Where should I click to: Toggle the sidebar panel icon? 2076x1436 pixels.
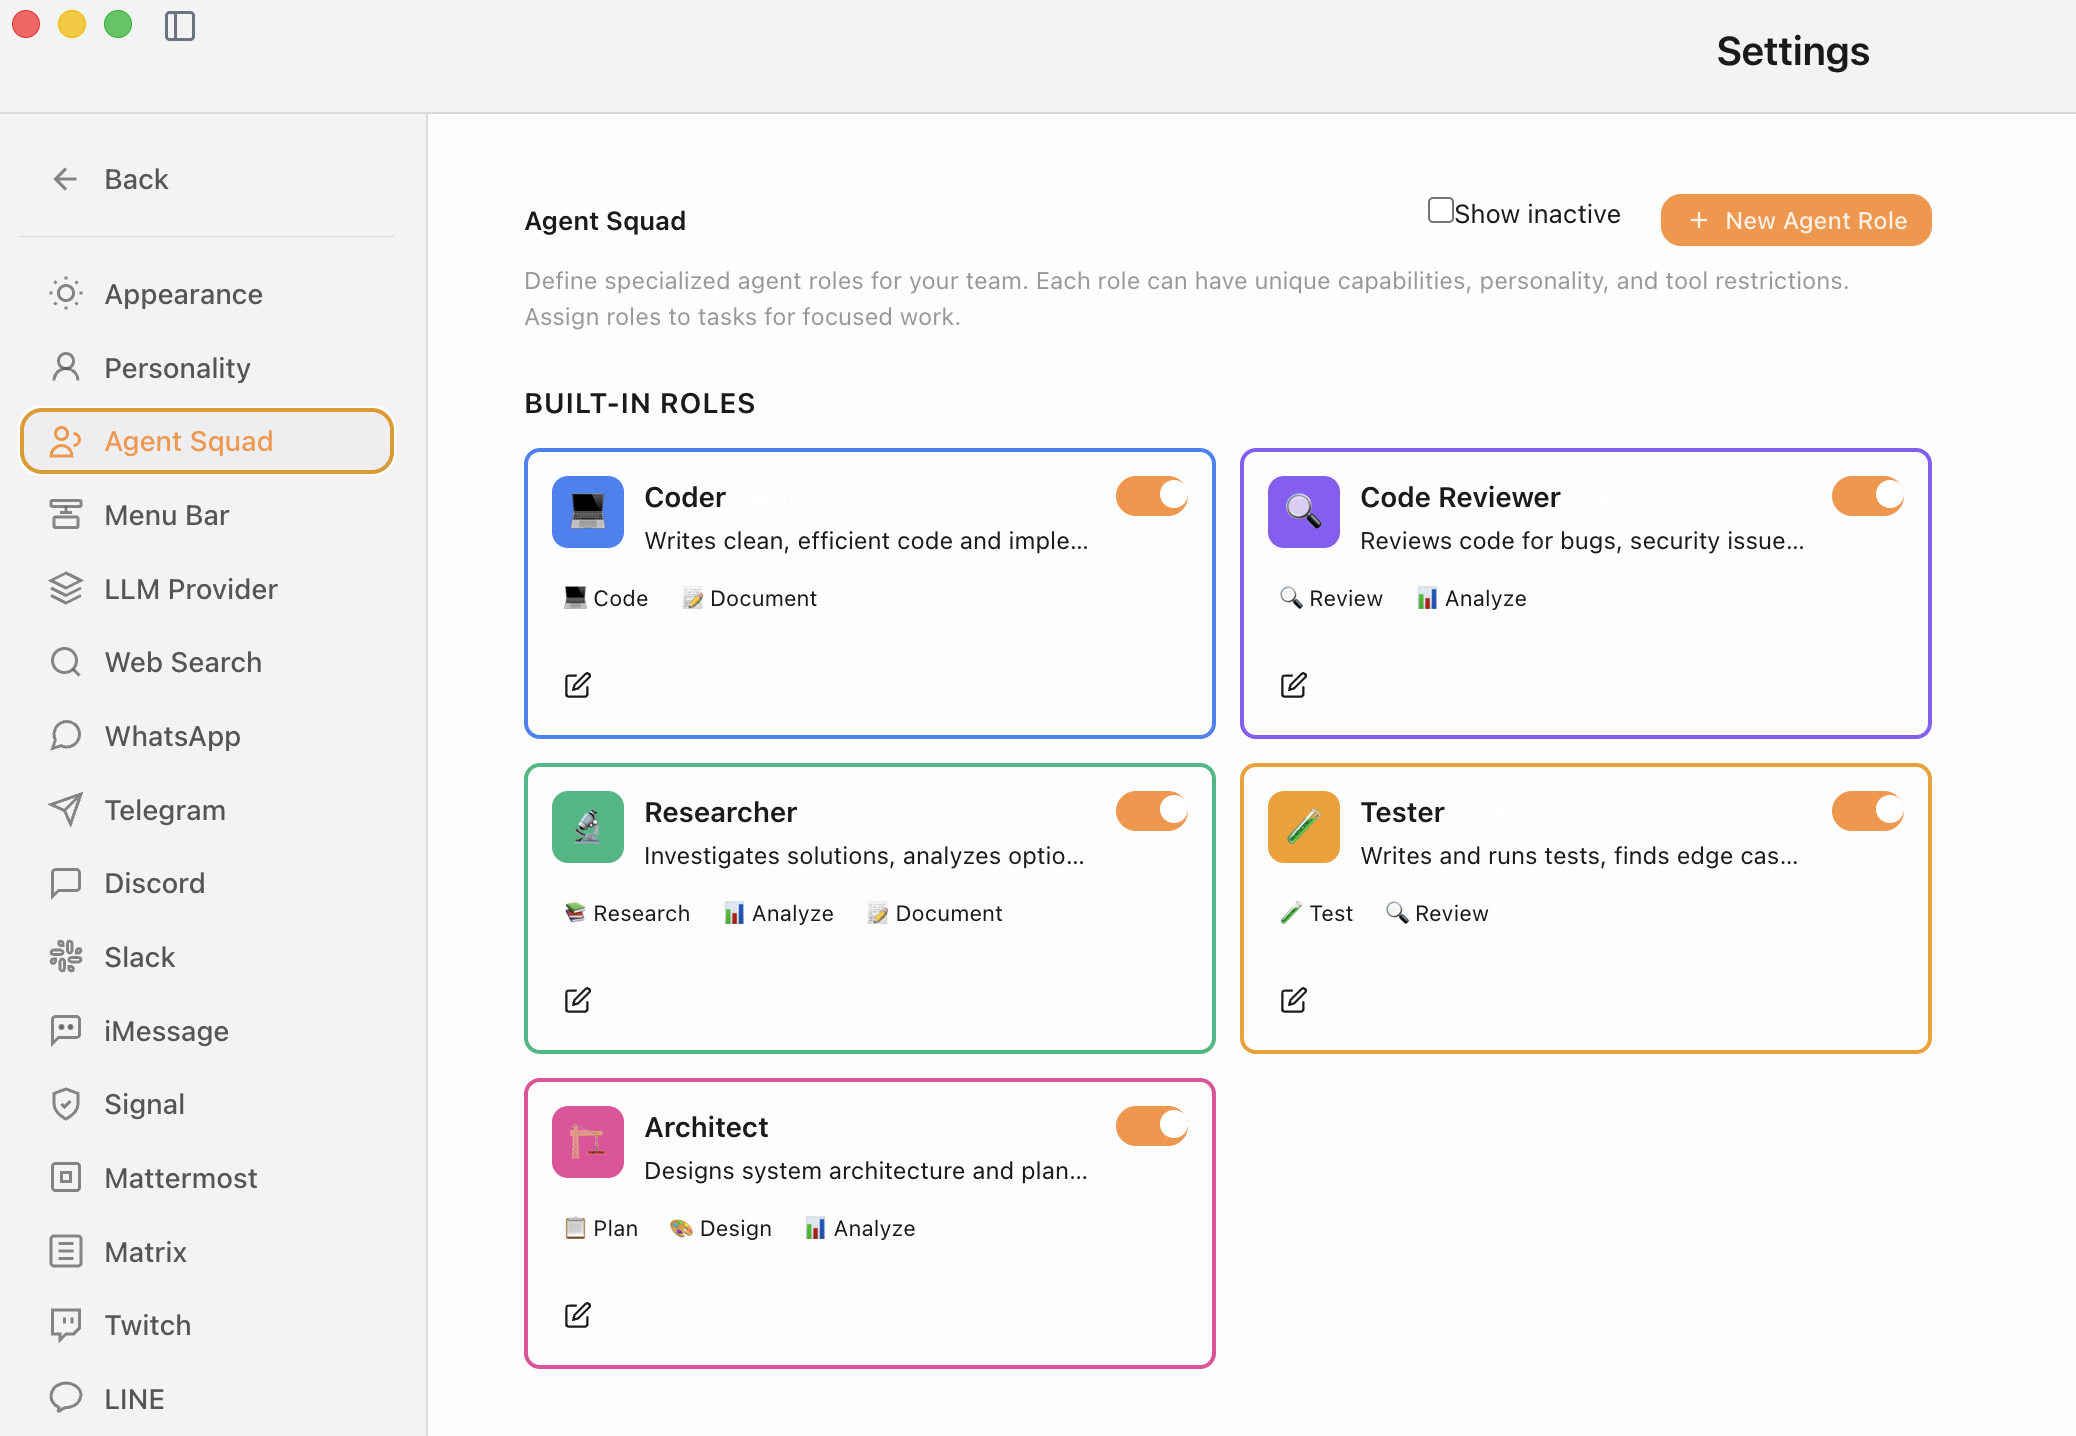[180, 25]
